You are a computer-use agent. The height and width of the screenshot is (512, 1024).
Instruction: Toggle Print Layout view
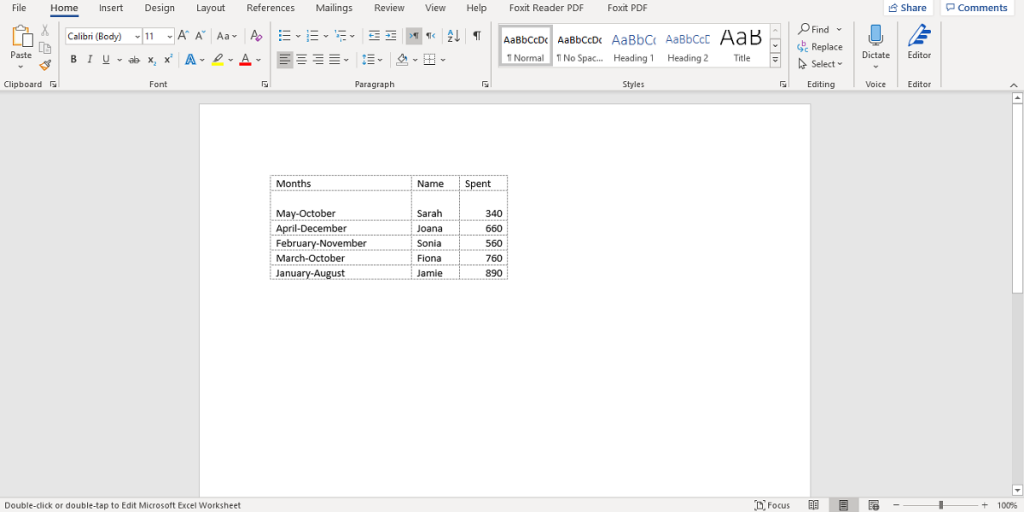(844, 505)
